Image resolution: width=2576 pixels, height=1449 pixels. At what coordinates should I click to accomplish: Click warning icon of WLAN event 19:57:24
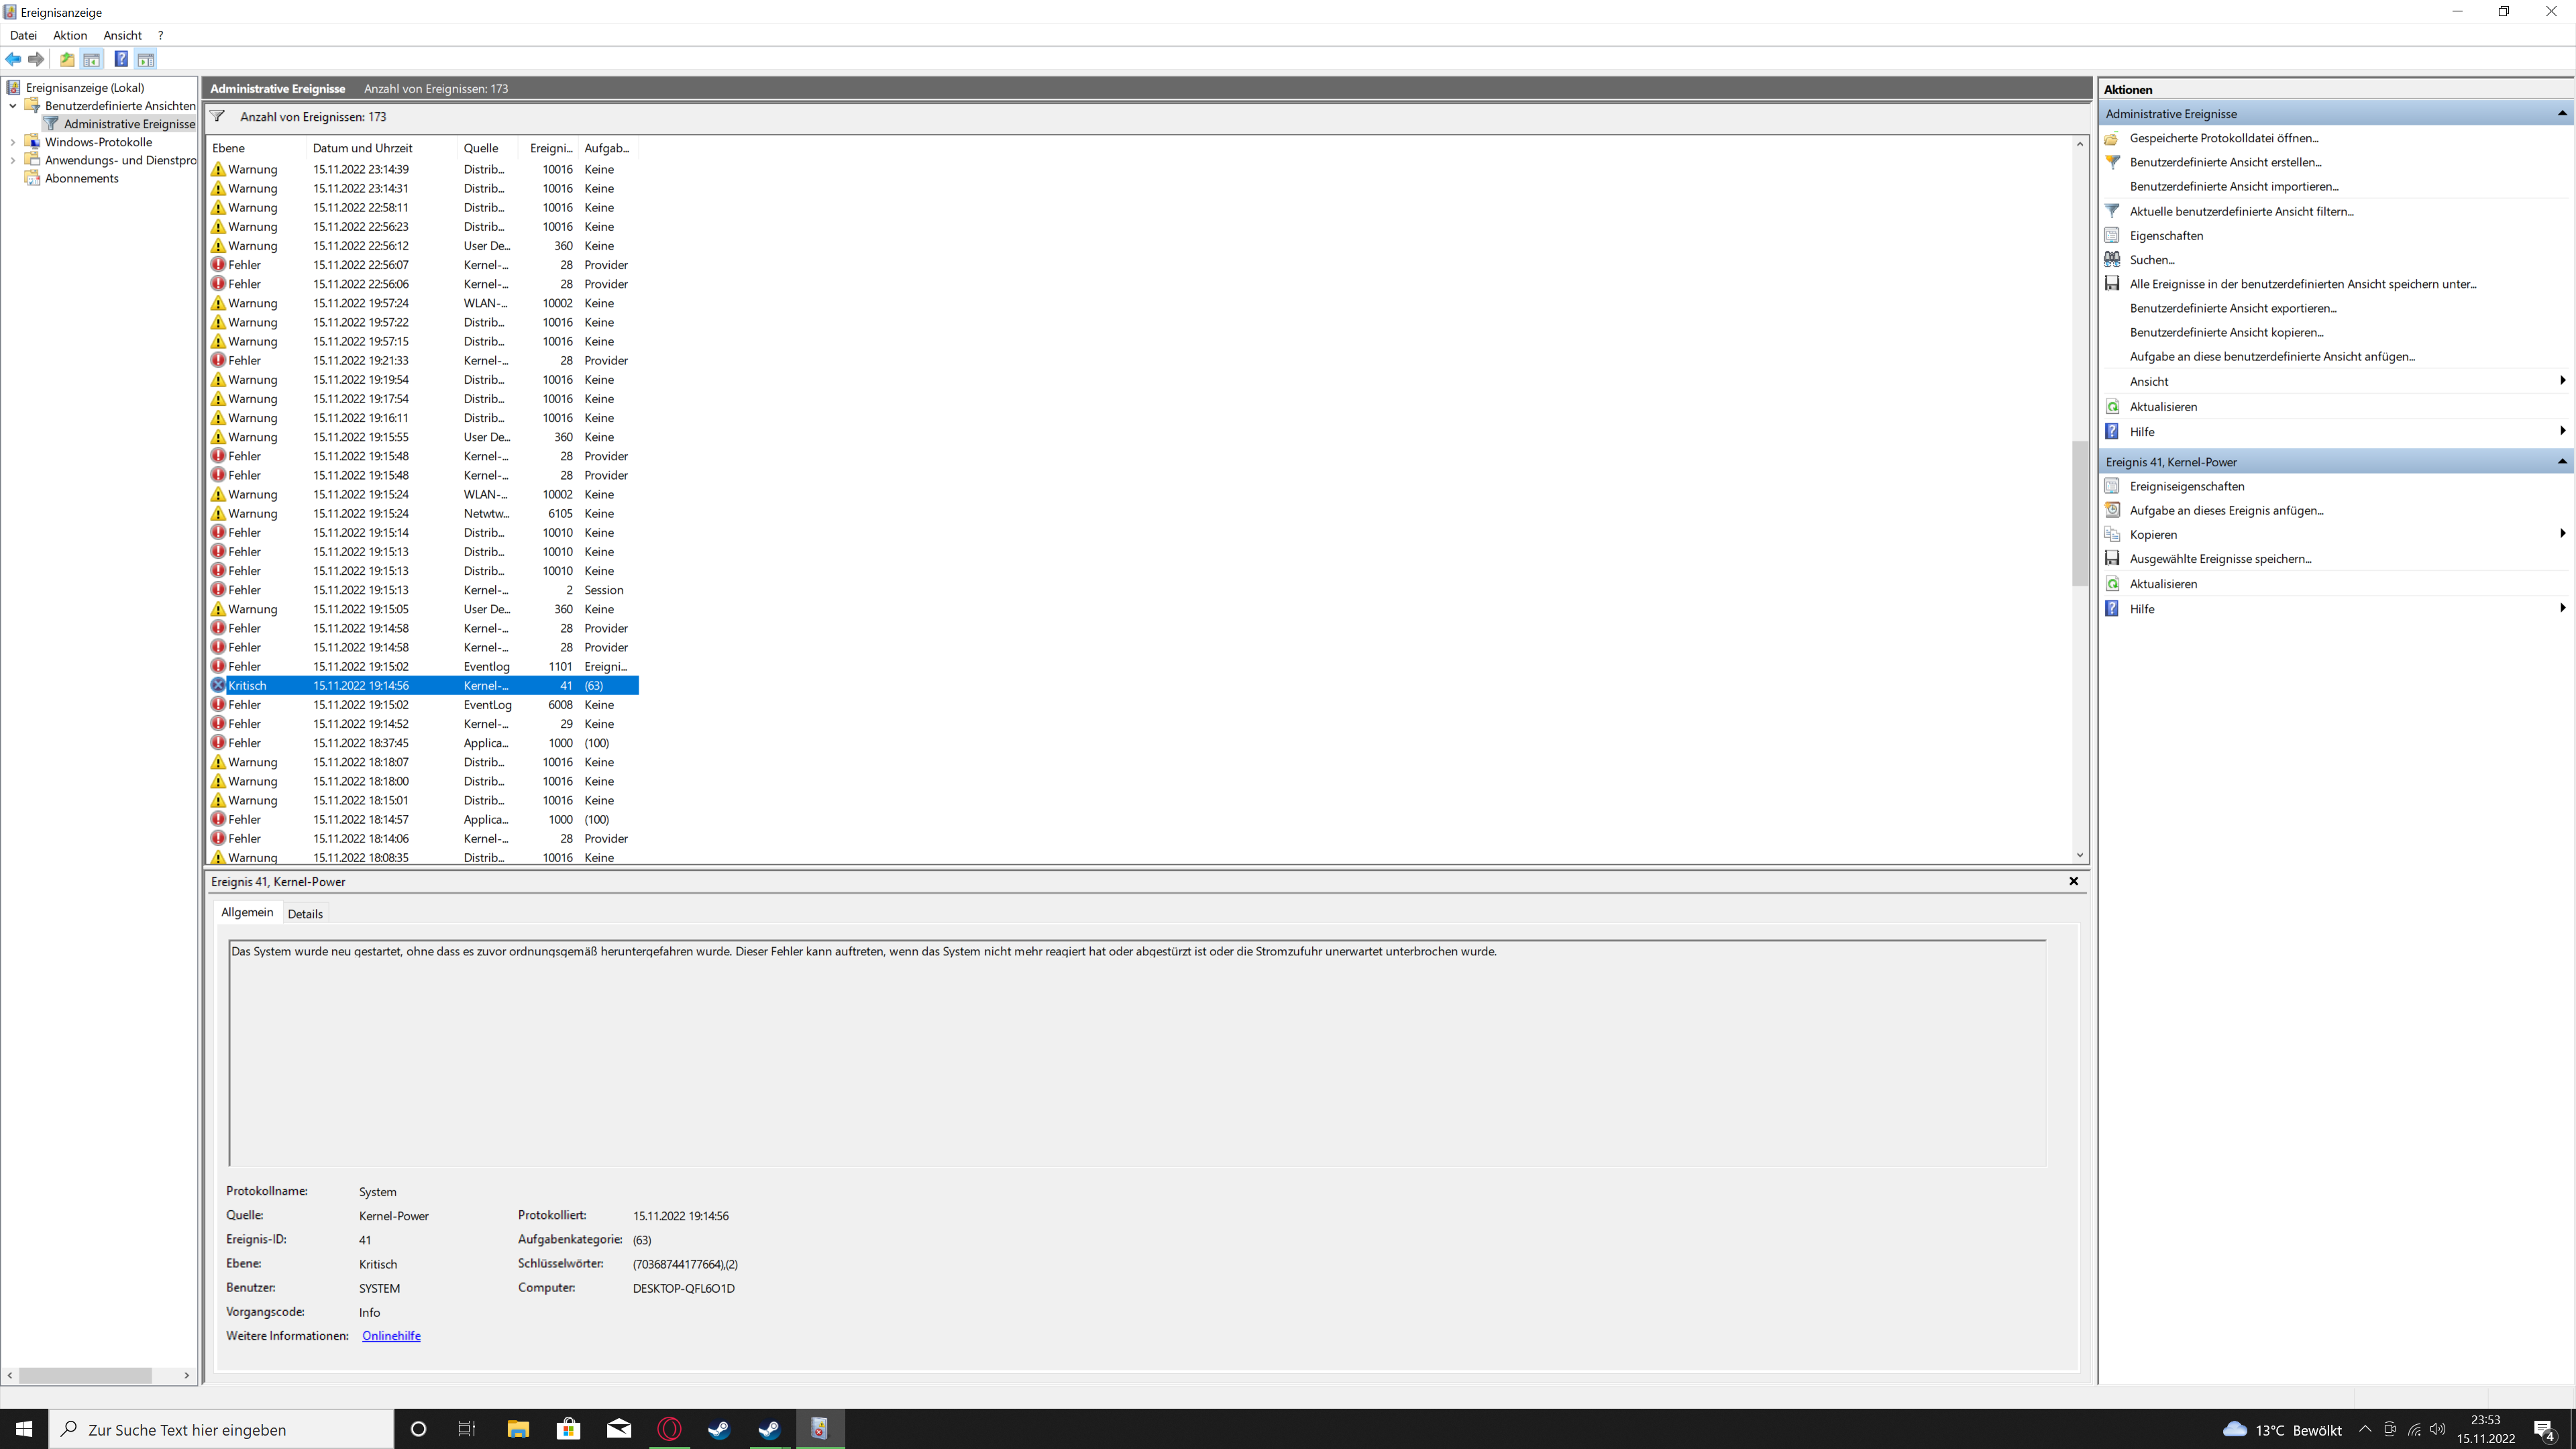(x=218, y=303)
